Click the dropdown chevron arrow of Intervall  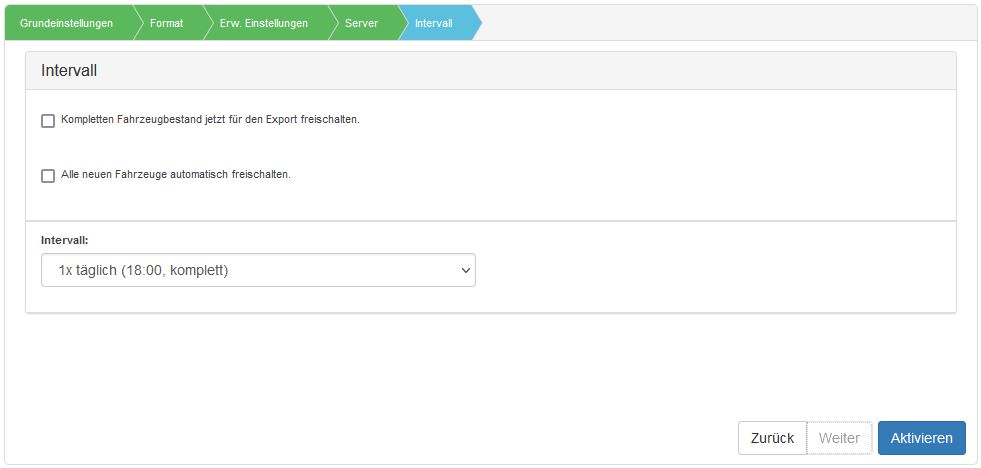[x=465, y=270]
